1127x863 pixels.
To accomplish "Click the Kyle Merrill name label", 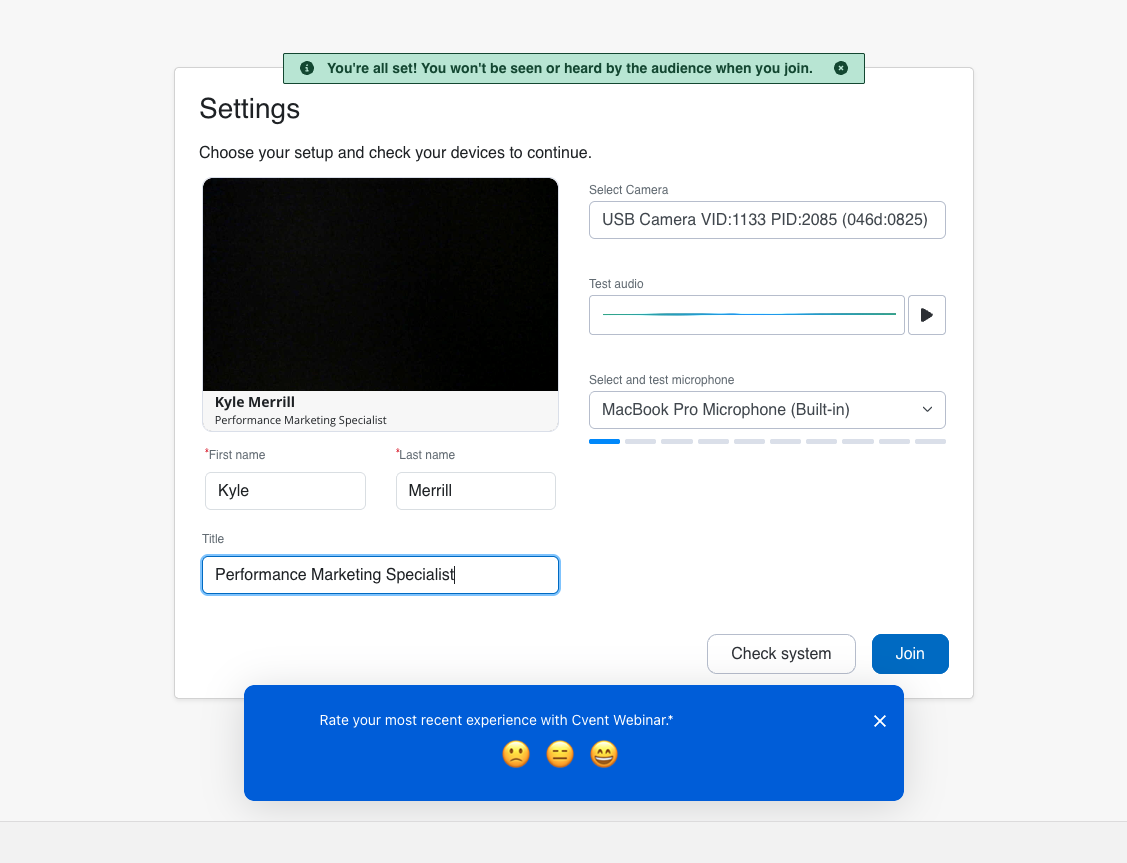I will tap(254, 402).
